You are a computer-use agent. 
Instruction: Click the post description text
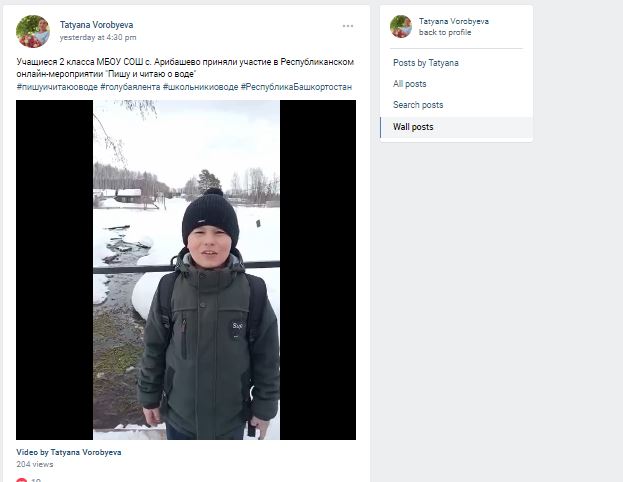[185, 68]
